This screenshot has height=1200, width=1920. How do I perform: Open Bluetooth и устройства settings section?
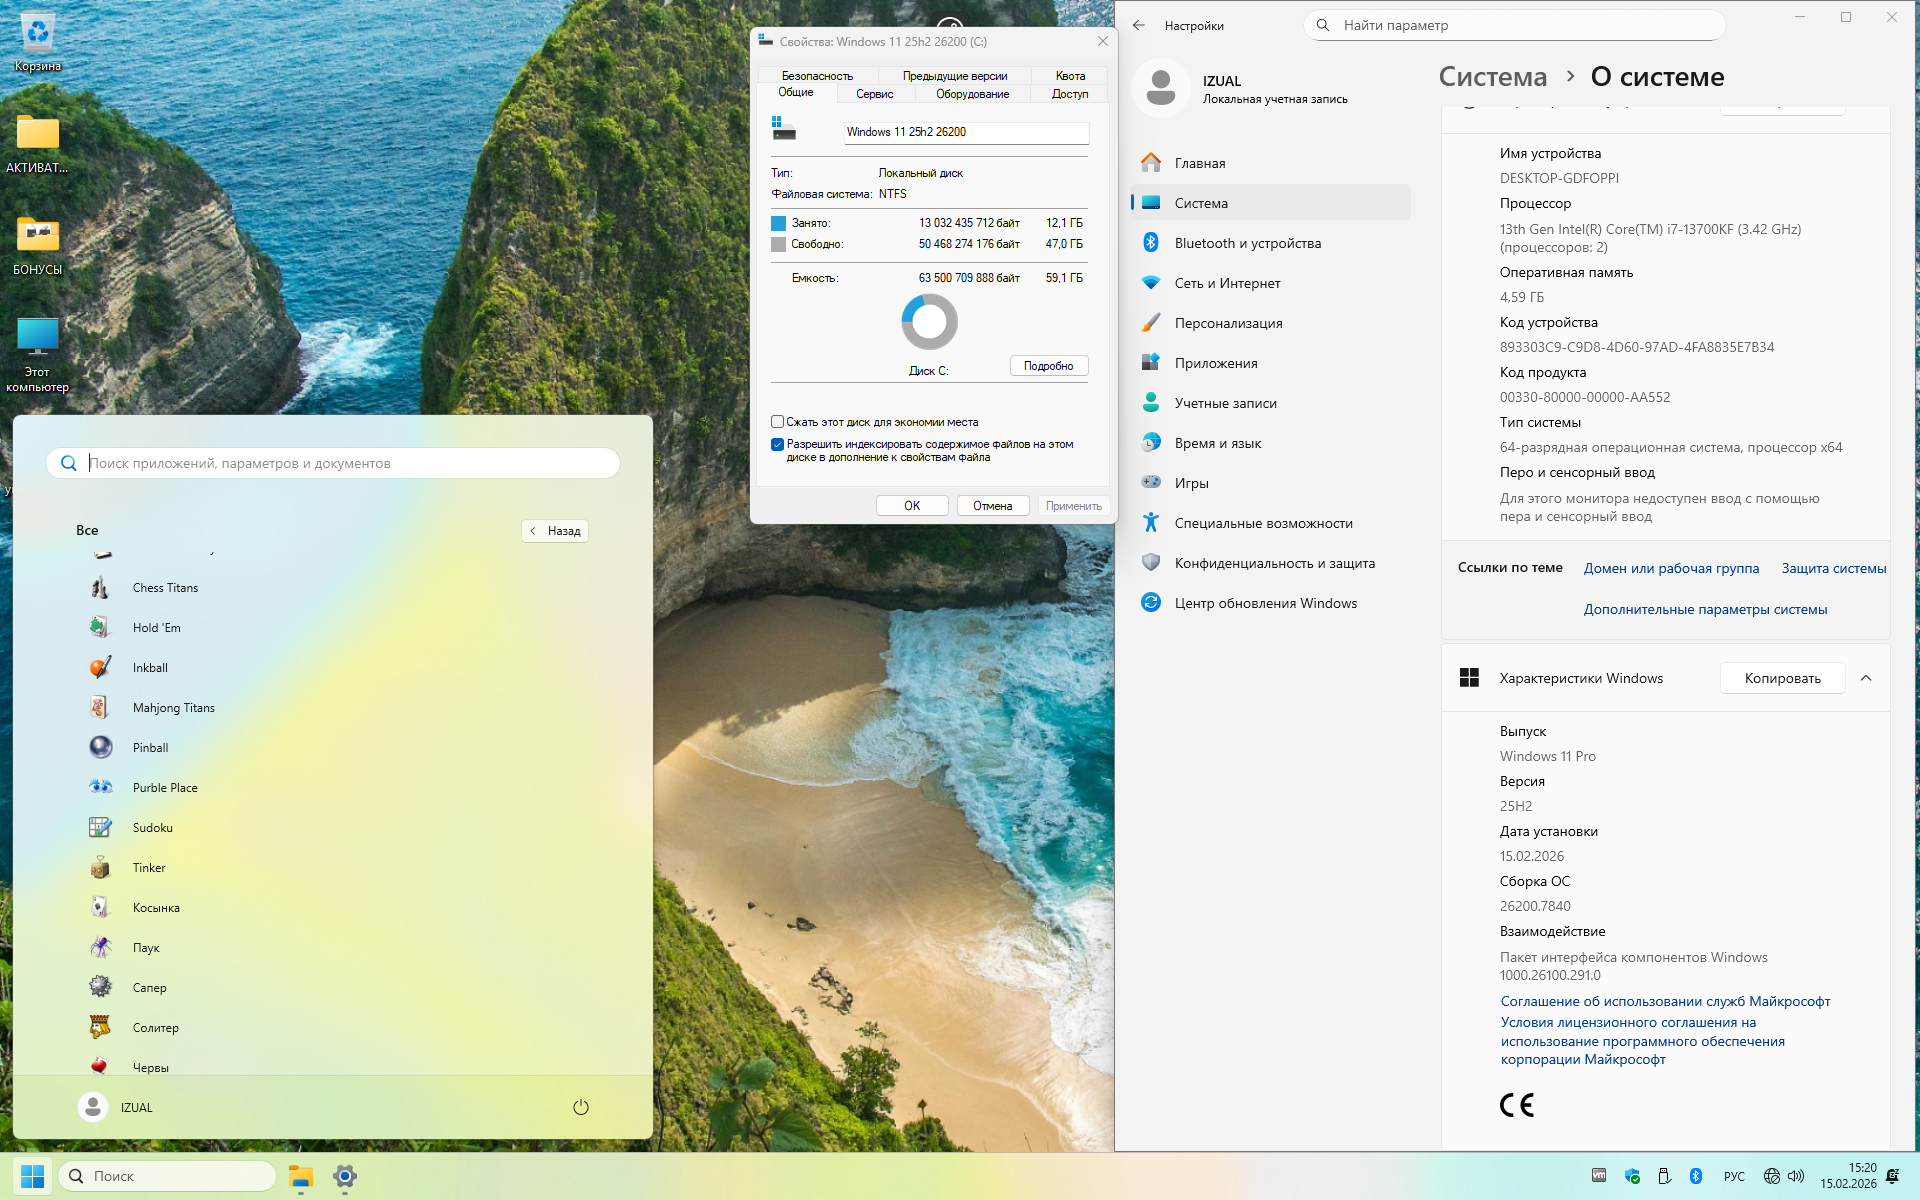click(x=1247, y=243)
